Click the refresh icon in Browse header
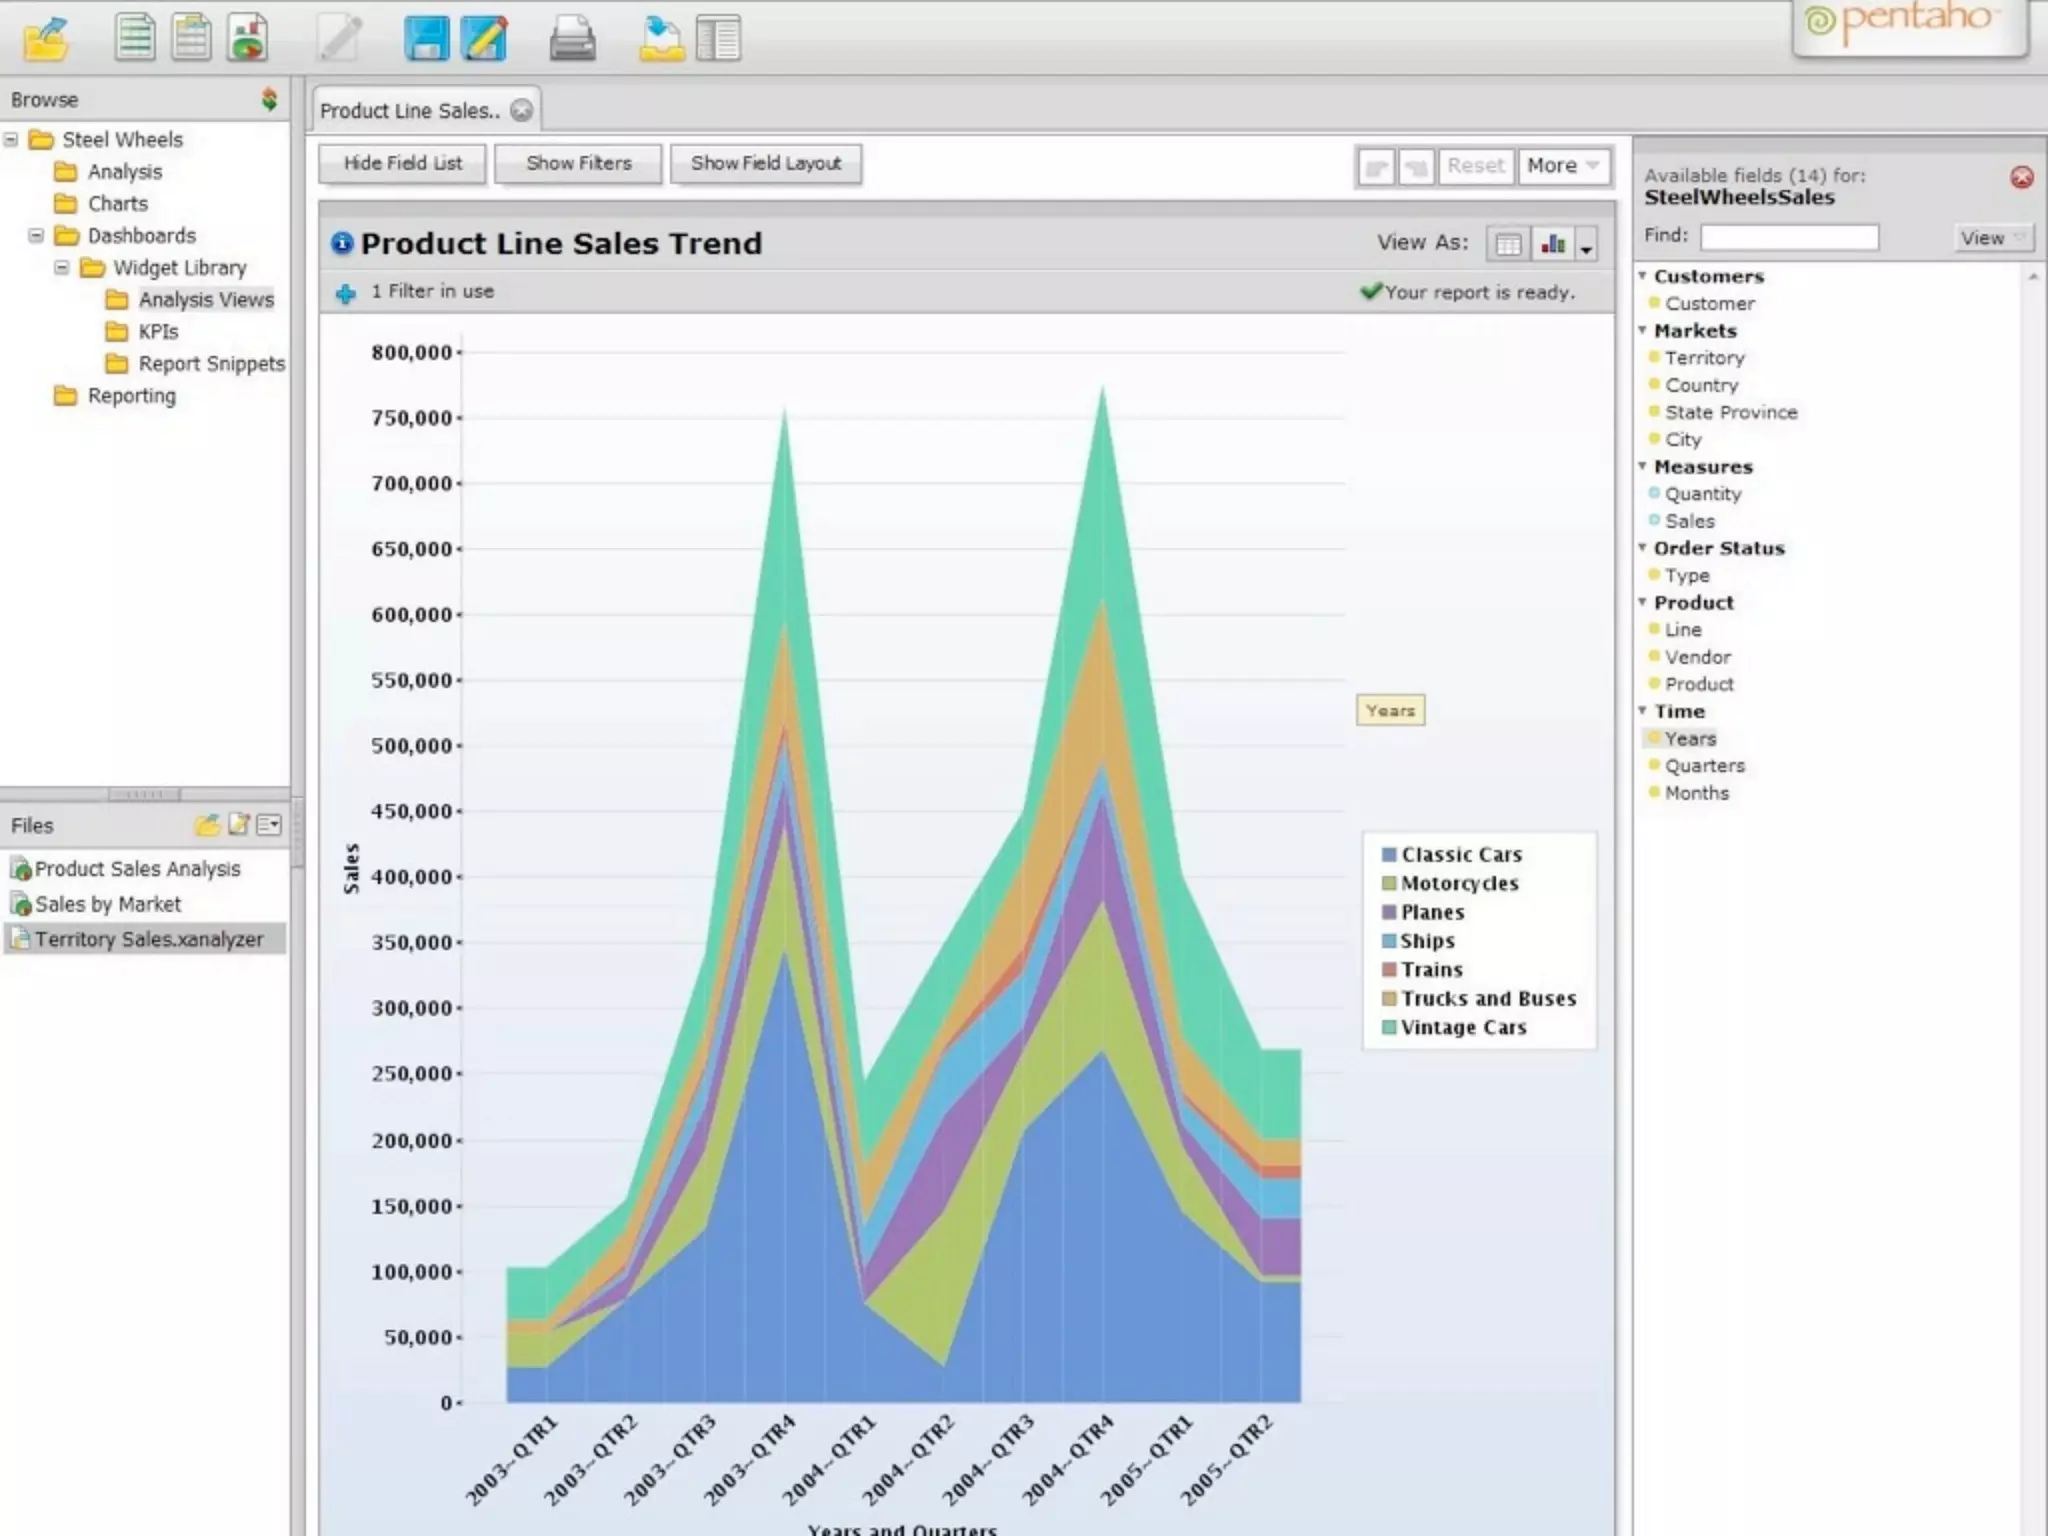This screenshot has height=1536, width=2048. point(269,99)
